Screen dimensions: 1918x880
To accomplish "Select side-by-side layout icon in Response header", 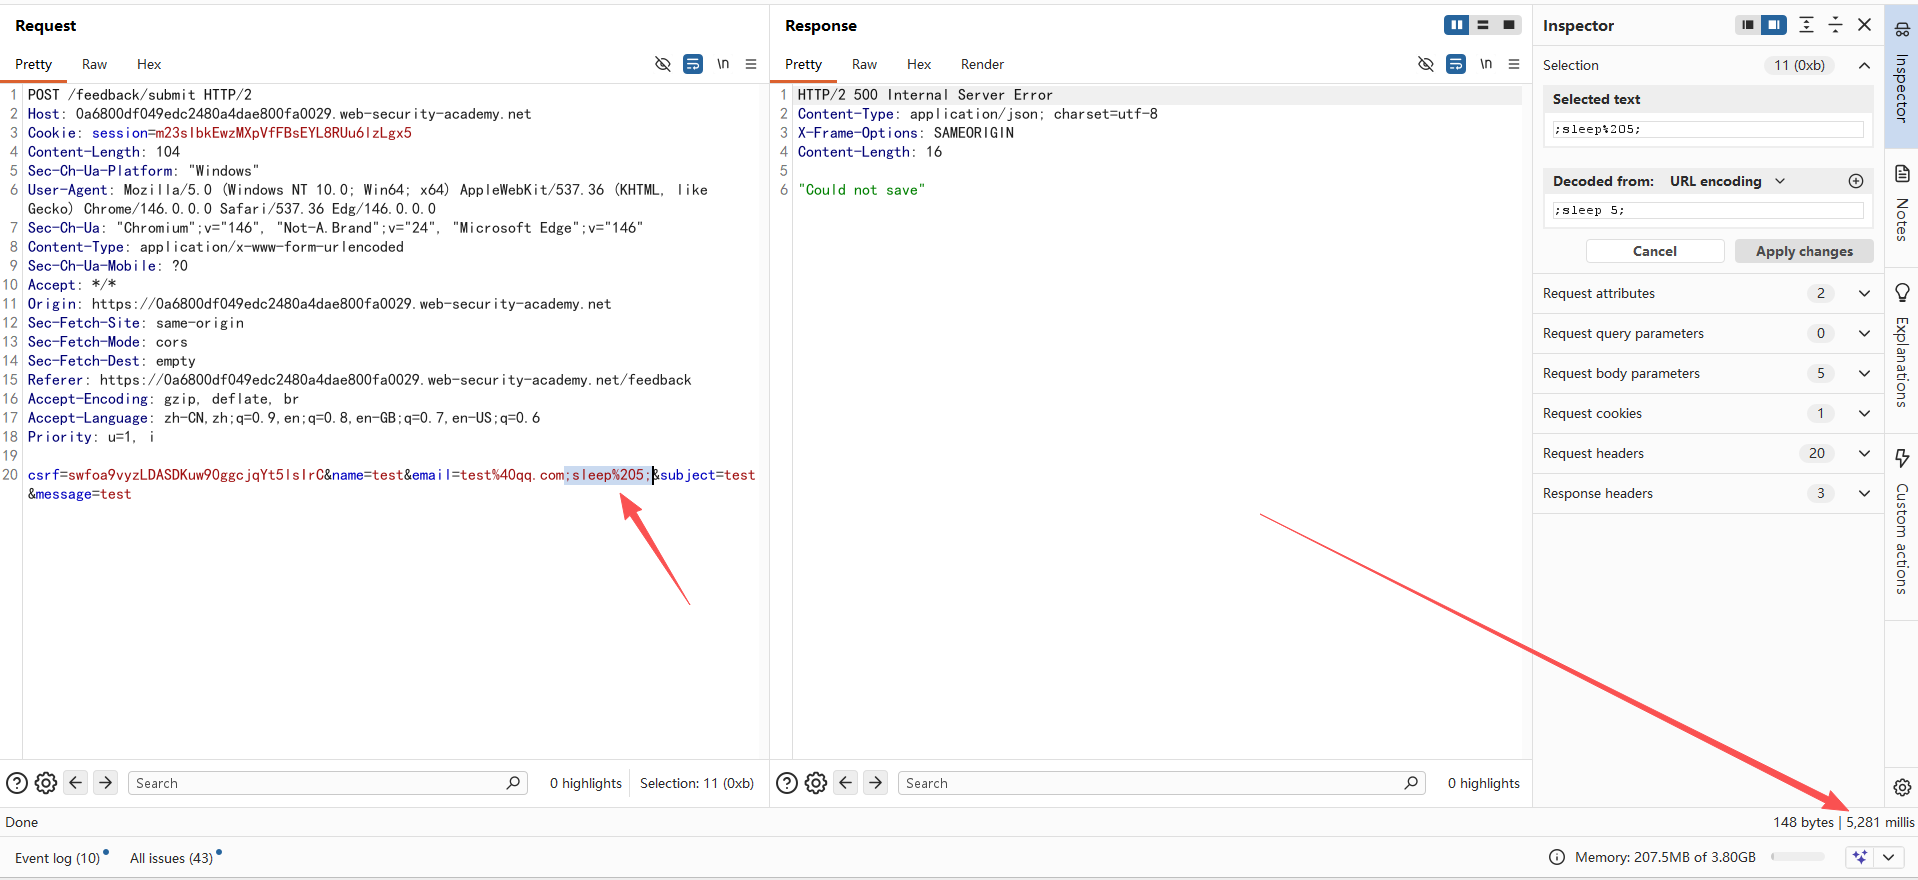I will coord(1456,25).
